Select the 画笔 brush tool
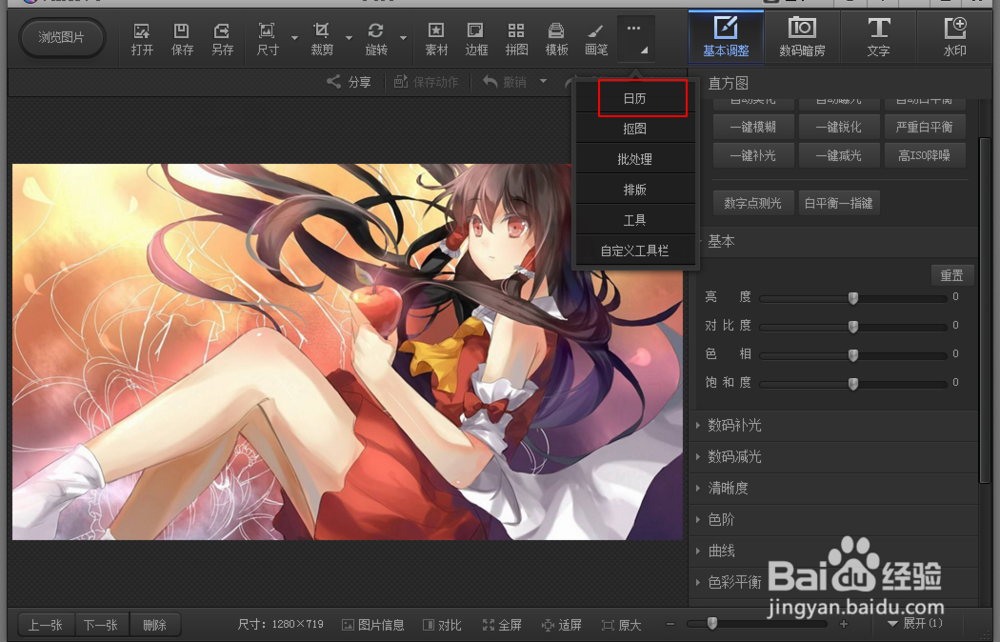The width and height of the screenshot is (1000, 642). [x=596, y=39]
